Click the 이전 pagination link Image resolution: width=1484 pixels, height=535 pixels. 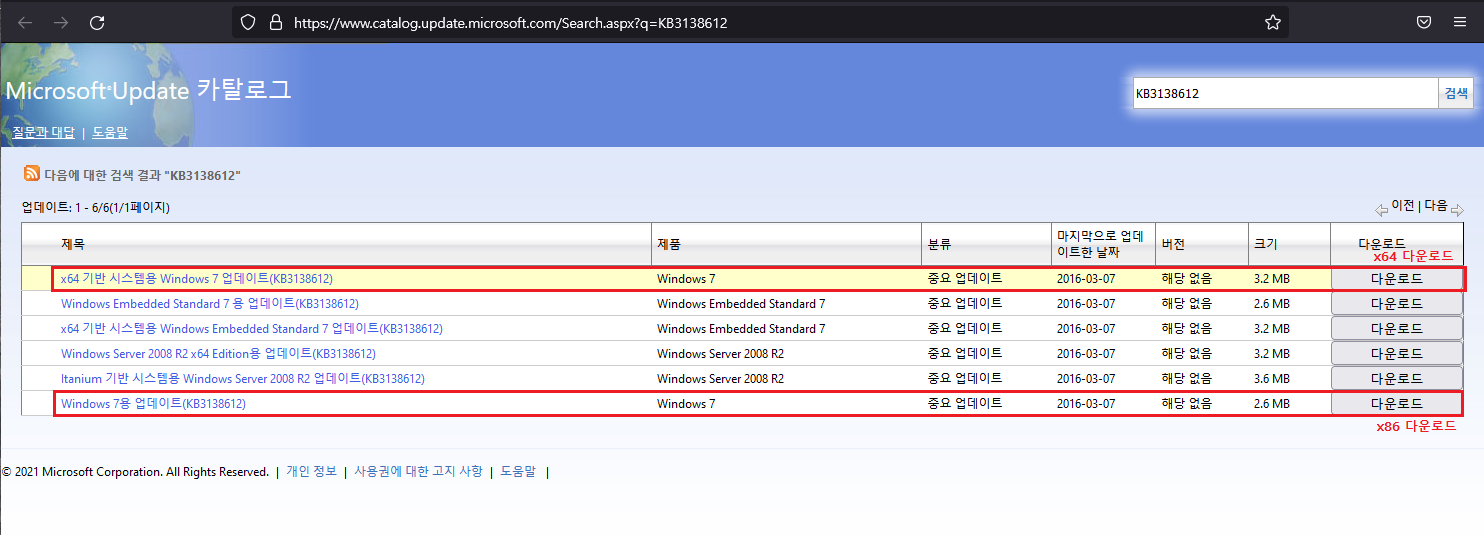point(1402,205)
